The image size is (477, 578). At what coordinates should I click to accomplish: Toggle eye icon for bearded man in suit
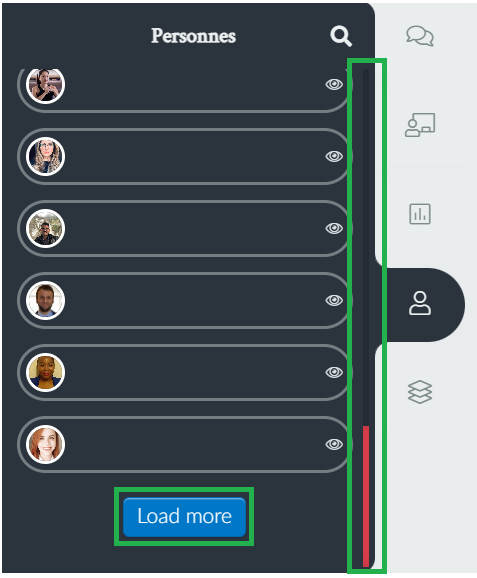(334, 300)
